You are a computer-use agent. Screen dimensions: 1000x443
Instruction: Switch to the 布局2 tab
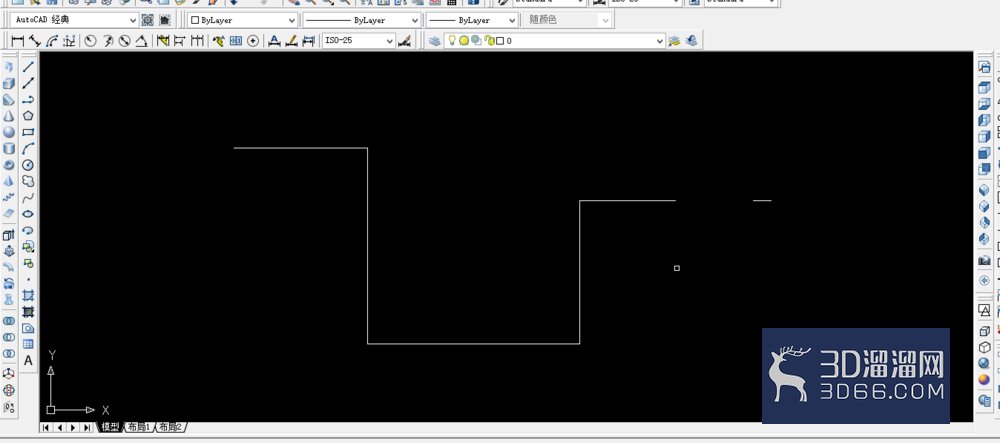tap(170, 427)
